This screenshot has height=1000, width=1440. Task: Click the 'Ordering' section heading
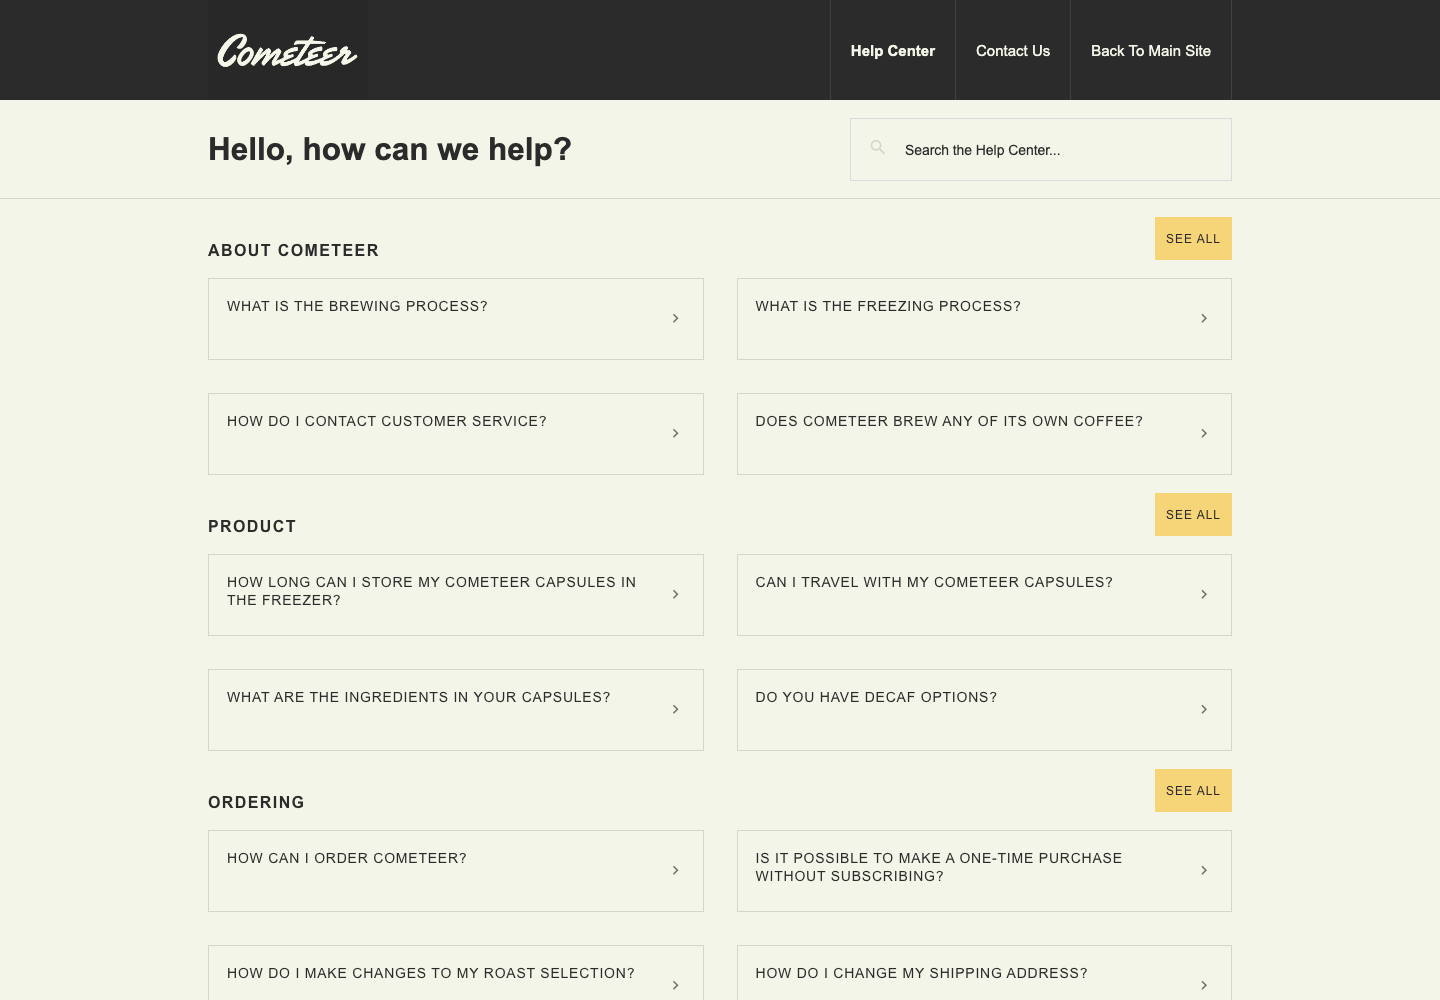click(x=256, y=802)
